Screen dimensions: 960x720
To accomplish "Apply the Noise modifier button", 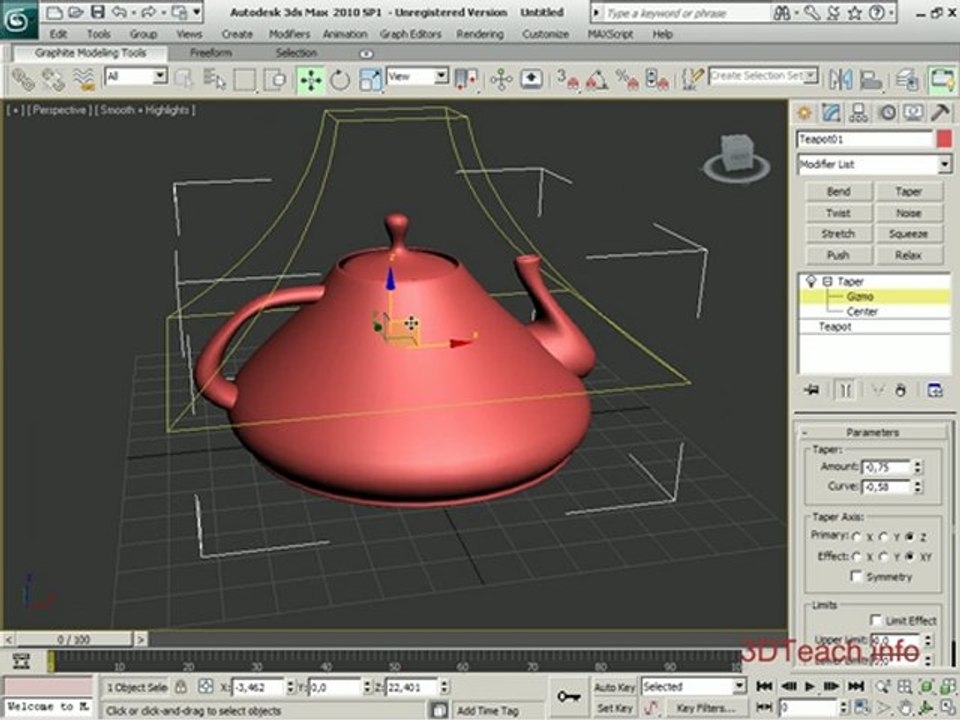I will click(909, 213).
